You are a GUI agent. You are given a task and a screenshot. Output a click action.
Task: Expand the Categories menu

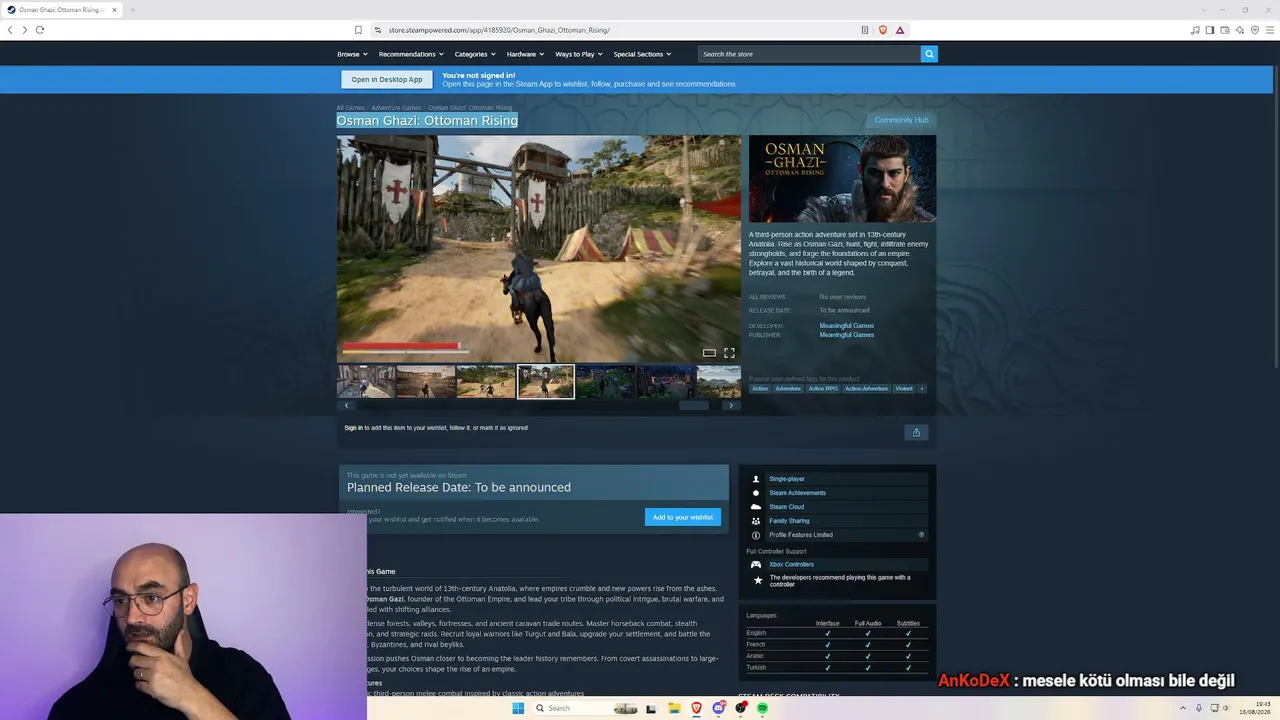point(475,54)
